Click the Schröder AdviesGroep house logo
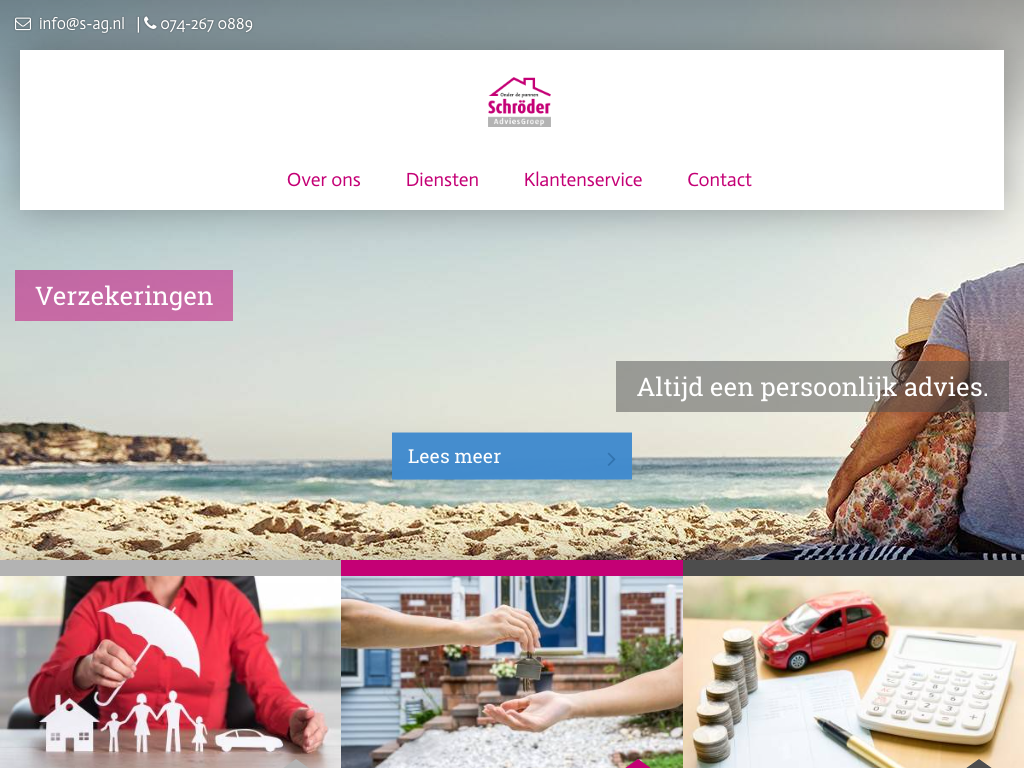The height and width of the screenshot is (768, 1024). point(519,102)
